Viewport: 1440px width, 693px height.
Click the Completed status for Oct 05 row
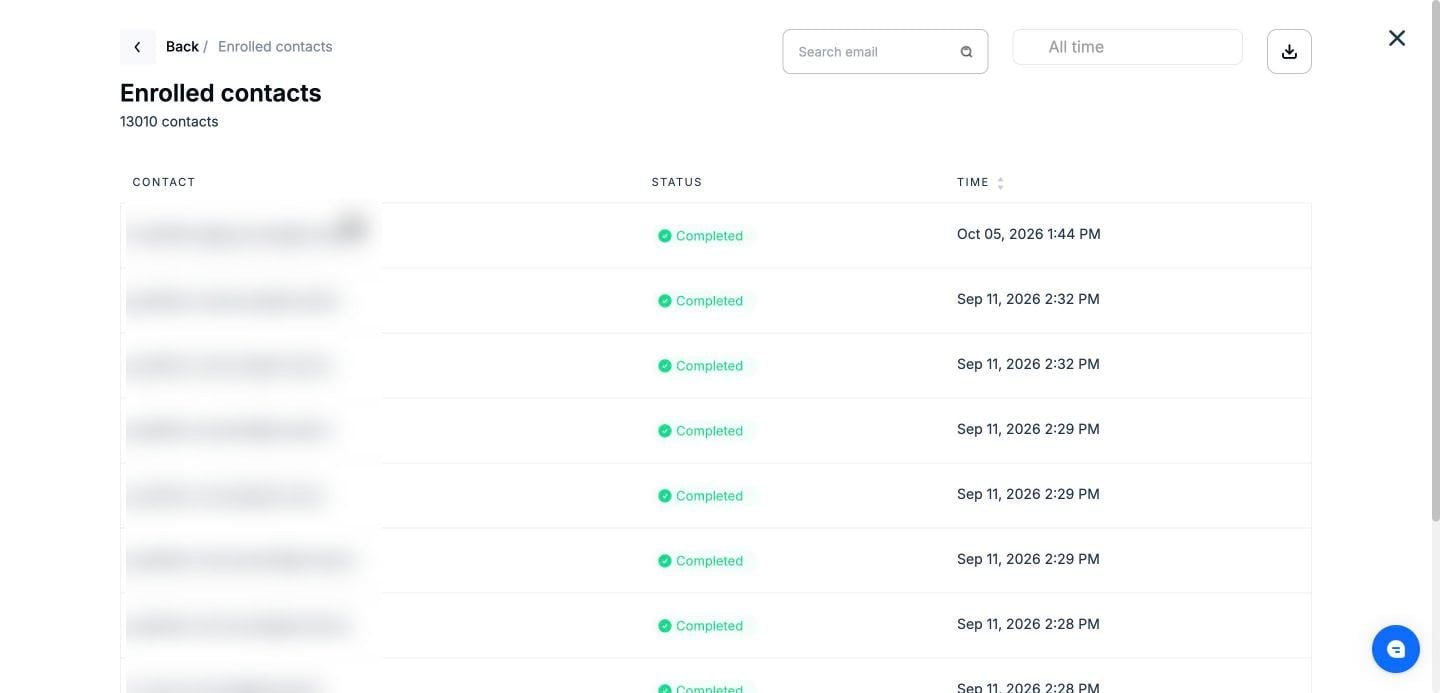coord(700,236)
